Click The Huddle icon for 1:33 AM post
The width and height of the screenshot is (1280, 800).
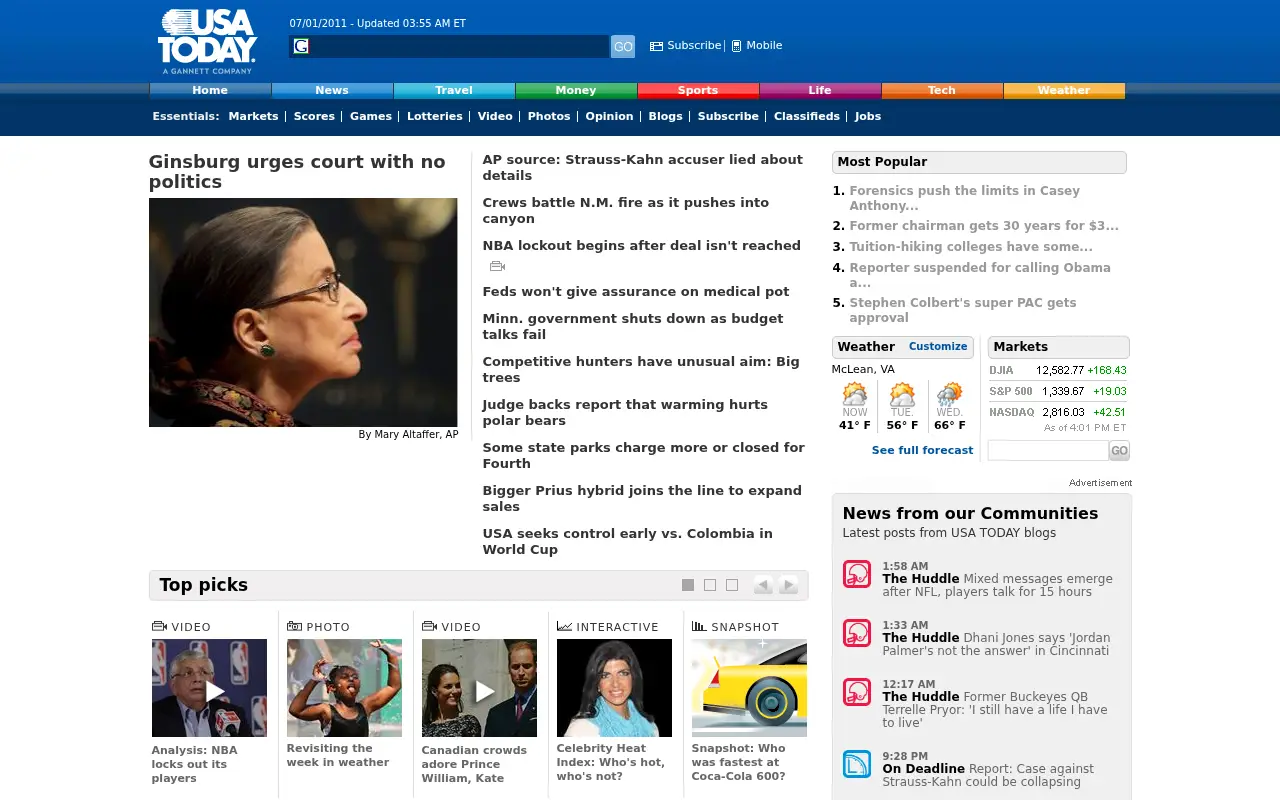pos(857,633)
